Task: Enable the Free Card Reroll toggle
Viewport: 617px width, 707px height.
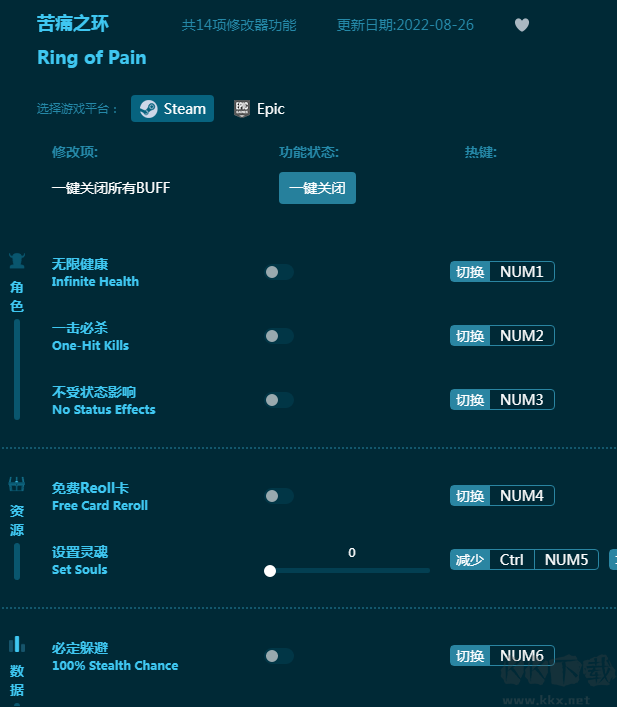Action: click(x=279, y=496)
